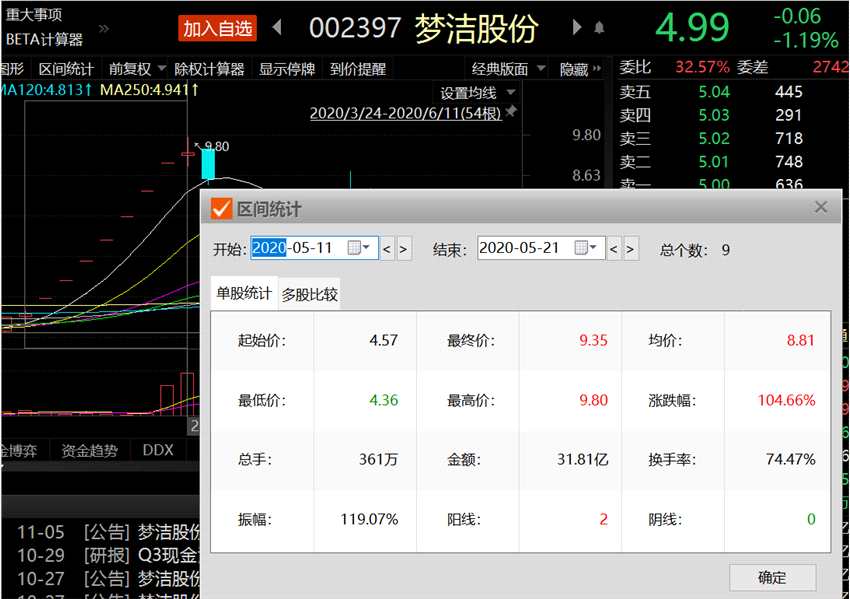The width and height of the screenshot is (850, 599).
Task: Click the 加入自选 button
Action: click(x=217, y=28)
